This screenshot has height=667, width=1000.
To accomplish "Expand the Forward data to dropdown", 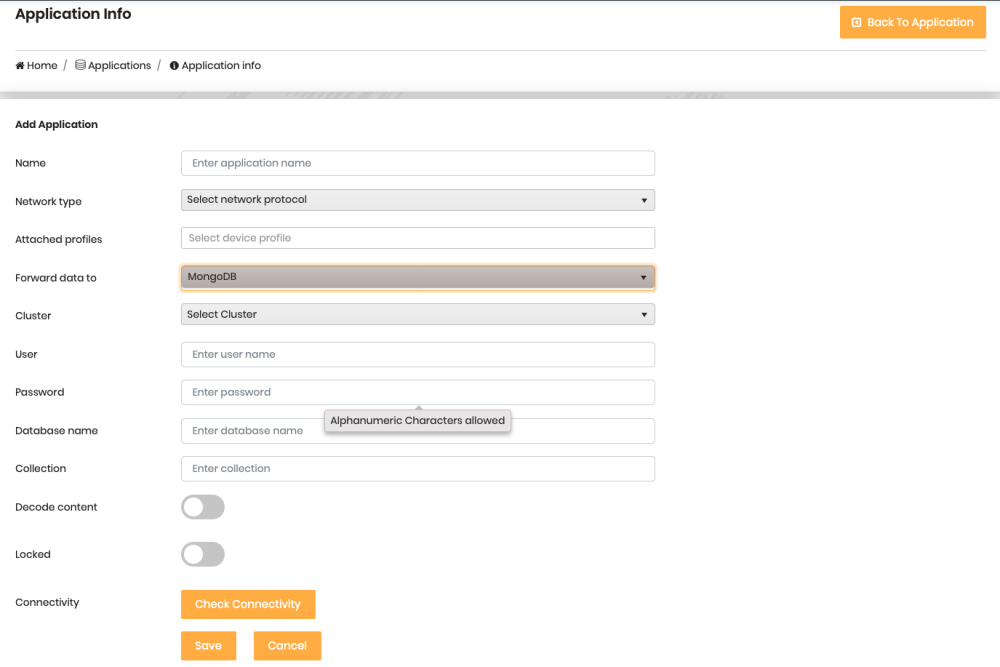I will [417, 277].
